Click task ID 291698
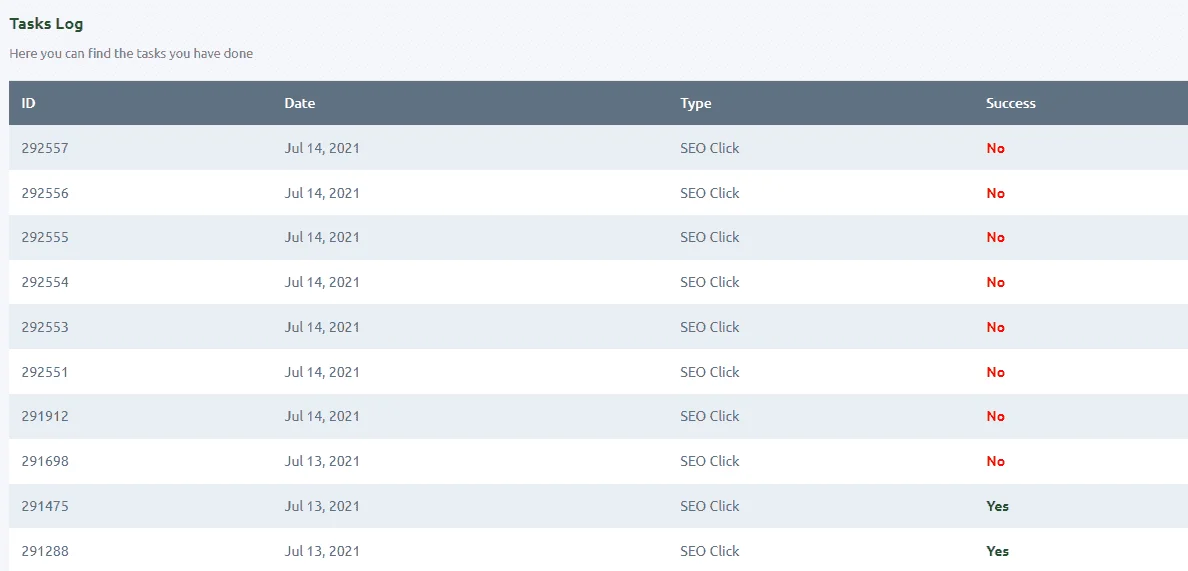Screen dimensions: 1188x571 pos(45,461)
